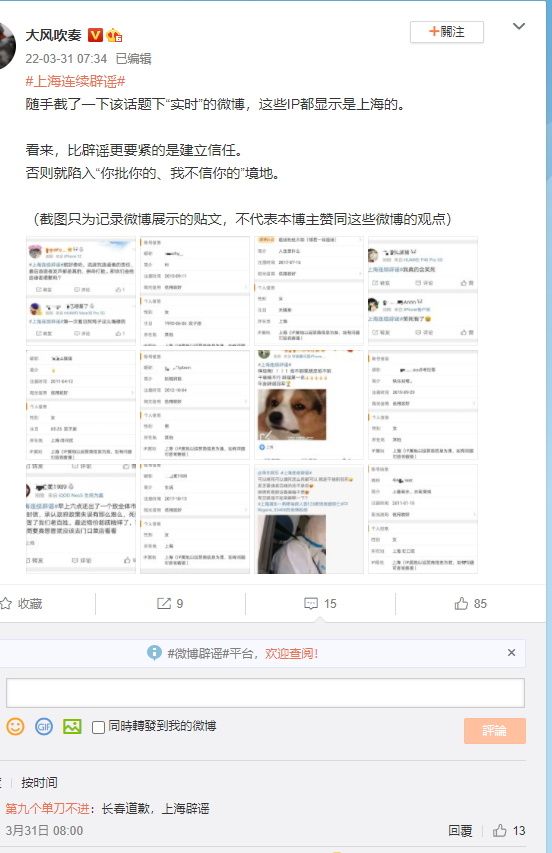Submit comment with the 評論 button
This screenshot has height=853, width=552.
(494, 731)
